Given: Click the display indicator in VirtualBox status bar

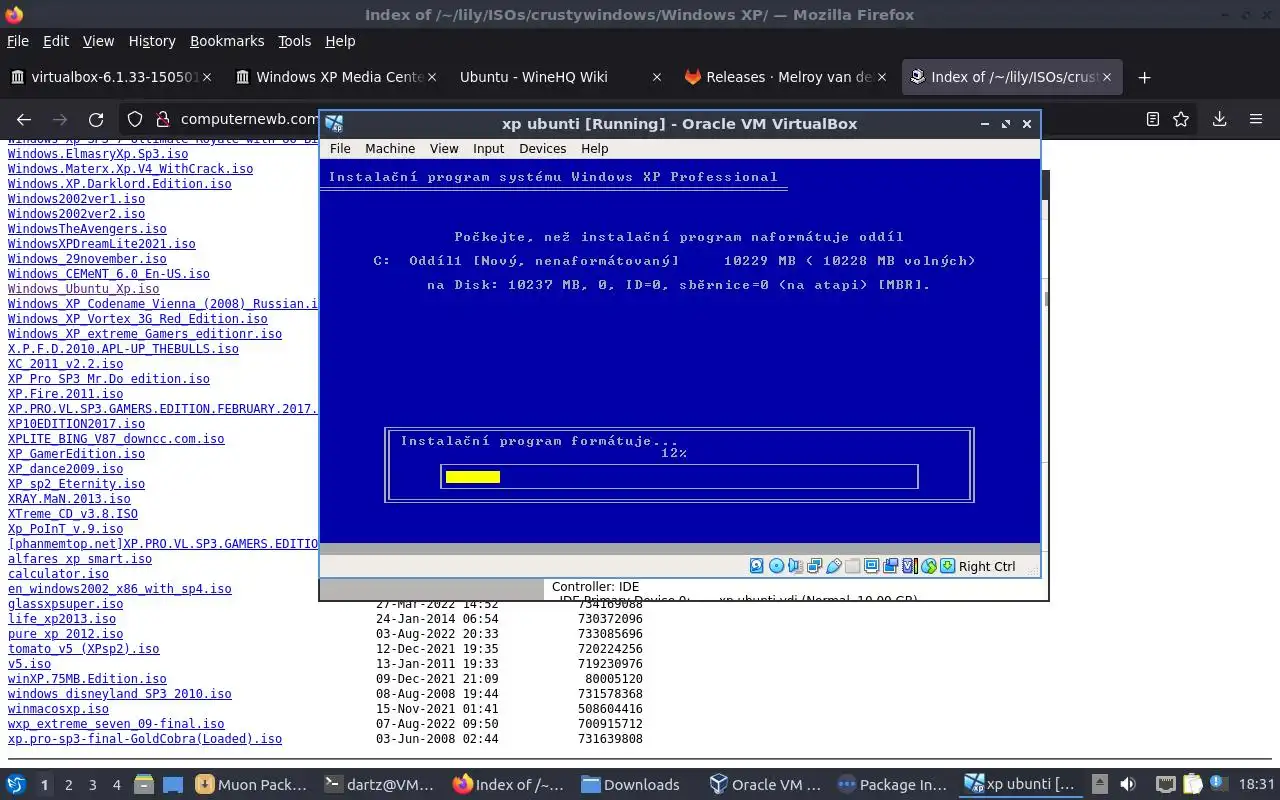Looking at the screenshot, I should point(871,566).
